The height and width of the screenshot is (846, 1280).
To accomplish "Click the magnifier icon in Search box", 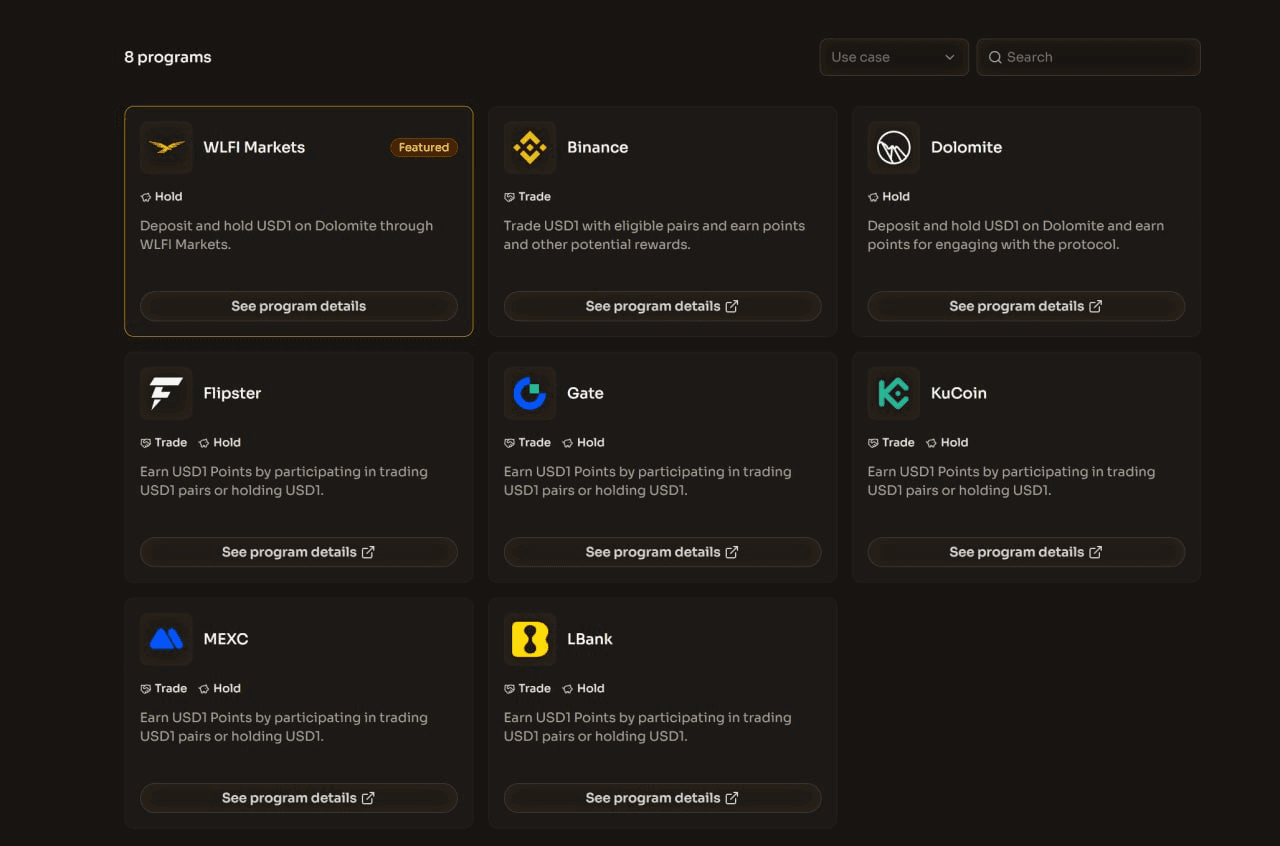I will [x=995, y=57].
